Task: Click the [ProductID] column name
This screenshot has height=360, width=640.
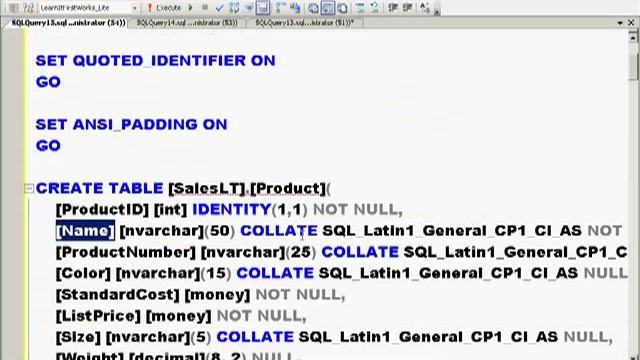Action: (x=102, y=210)
